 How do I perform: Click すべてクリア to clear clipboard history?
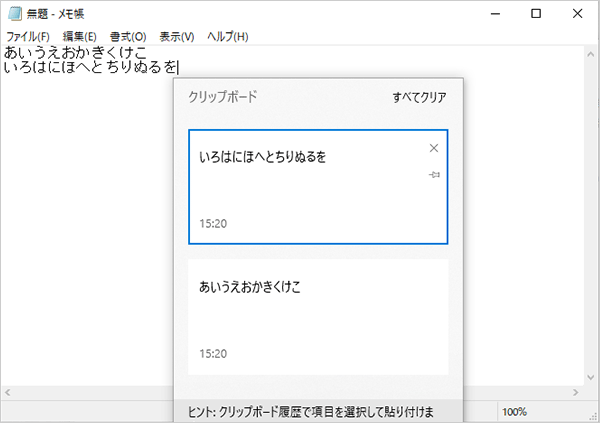[x=419, y=97]
